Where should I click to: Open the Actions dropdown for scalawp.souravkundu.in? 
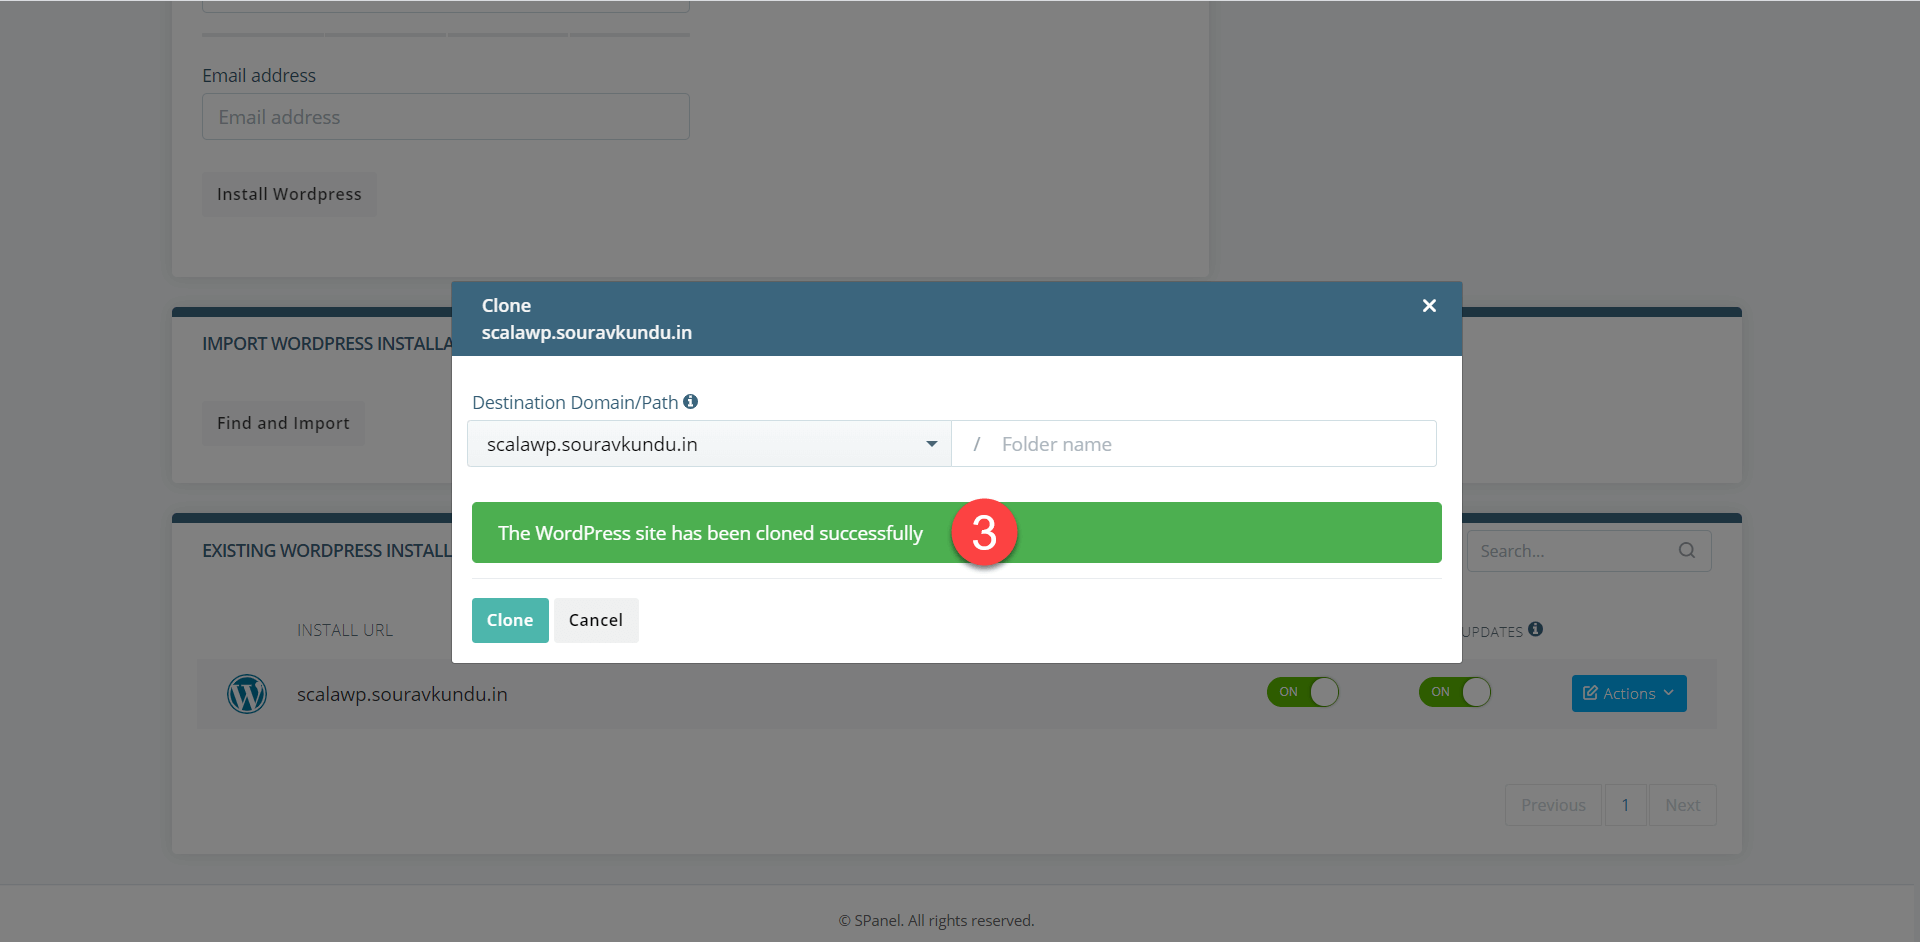(x=1629, y=694)
